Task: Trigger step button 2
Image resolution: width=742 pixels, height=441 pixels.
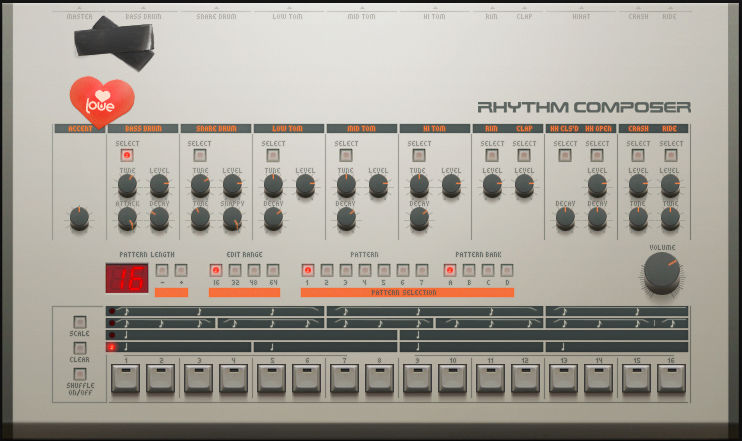Action: 160,378
